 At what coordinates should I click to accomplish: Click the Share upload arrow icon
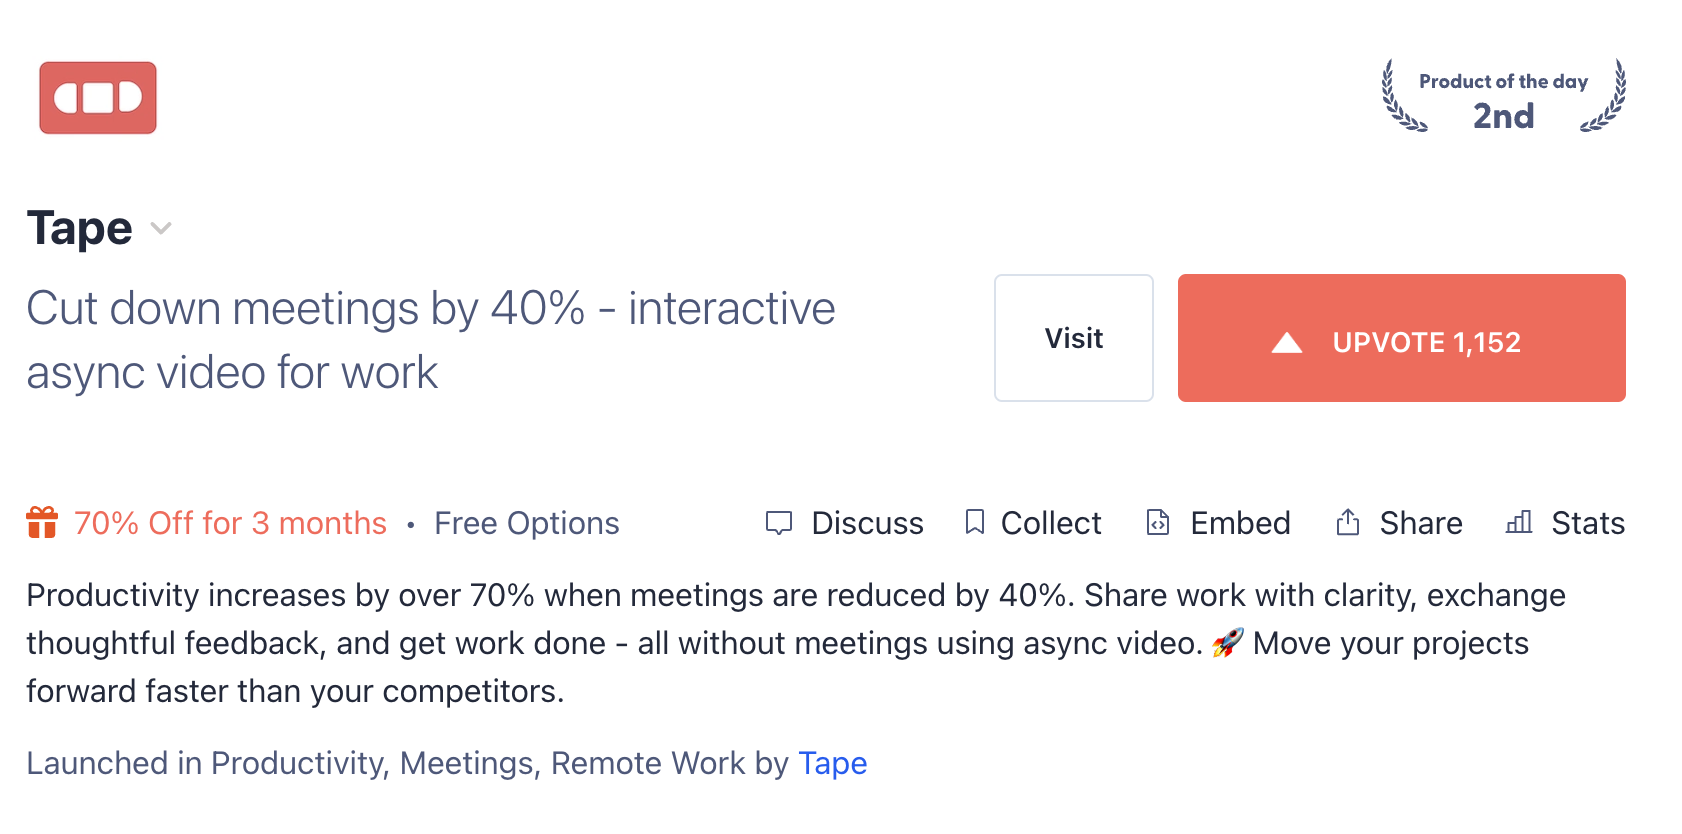click(x=1347, y=522)
